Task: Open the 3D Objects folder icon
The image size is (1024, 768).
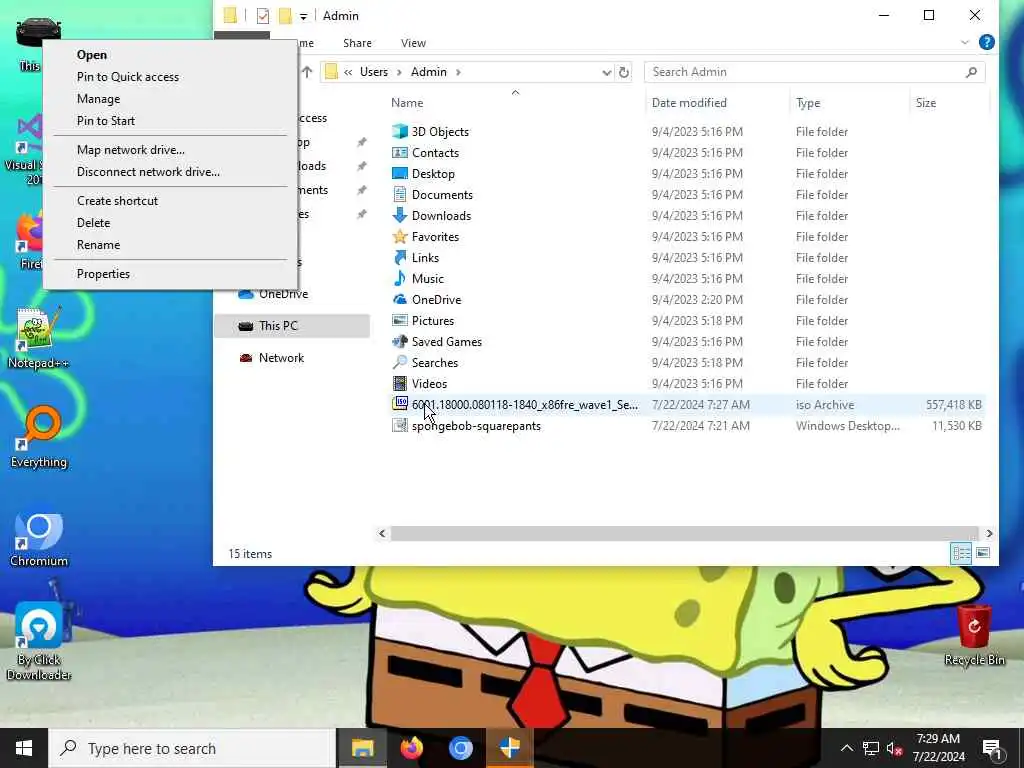Action: [x=400, y=131]
